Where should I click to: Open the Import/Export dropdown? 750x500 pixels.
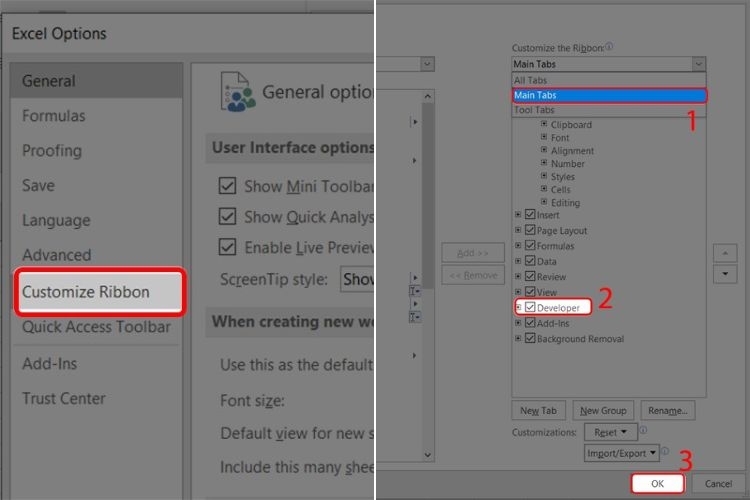tap(621, 453)
